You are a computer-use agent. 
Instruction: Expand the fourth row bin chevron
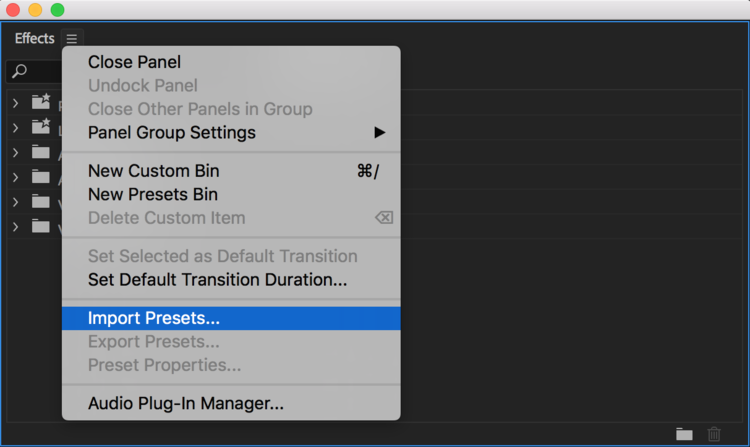tap(16, 178)
